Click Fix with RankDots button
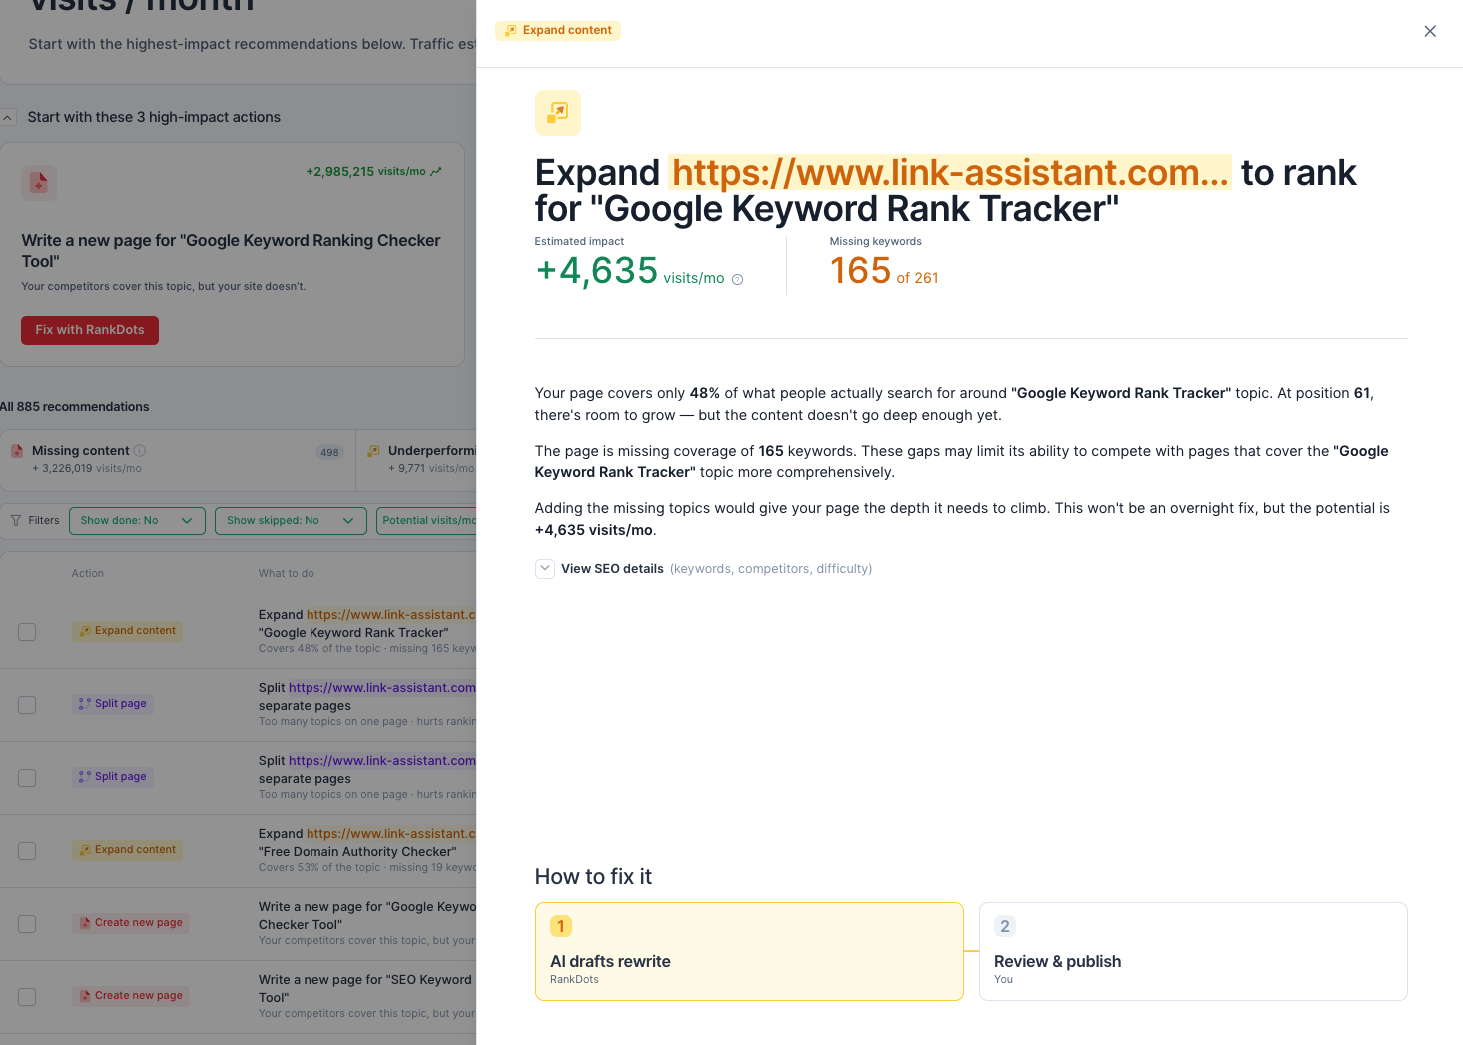Viewport: 1463px width, 1045px height. pyautogui.click(x=90, y=330)
